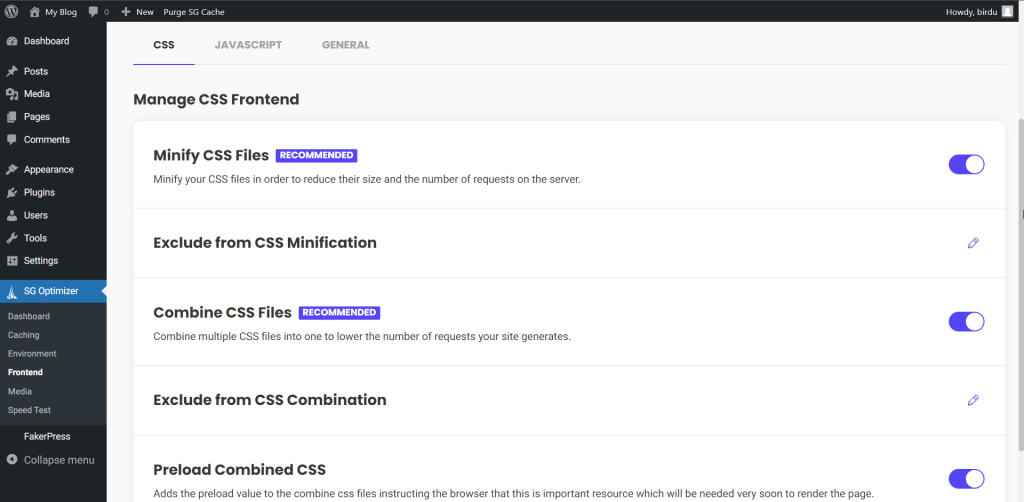Click the Tools wrench icon
The width and height of the screenshot is (1024, 502).
click(x=12, y=238)
